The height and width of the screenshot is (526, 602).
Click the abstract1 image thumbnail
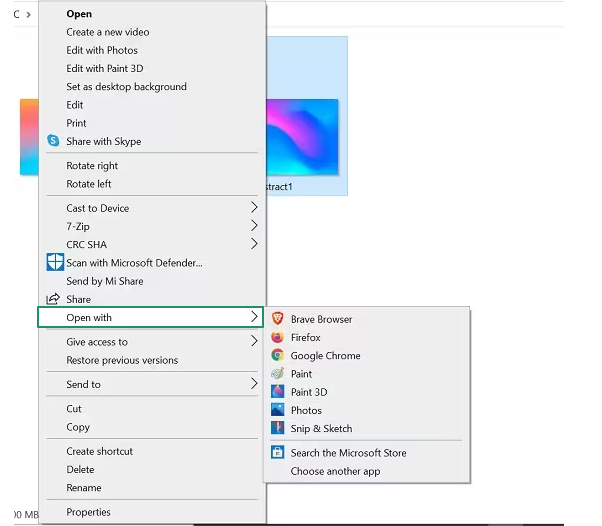pos(302,137)
